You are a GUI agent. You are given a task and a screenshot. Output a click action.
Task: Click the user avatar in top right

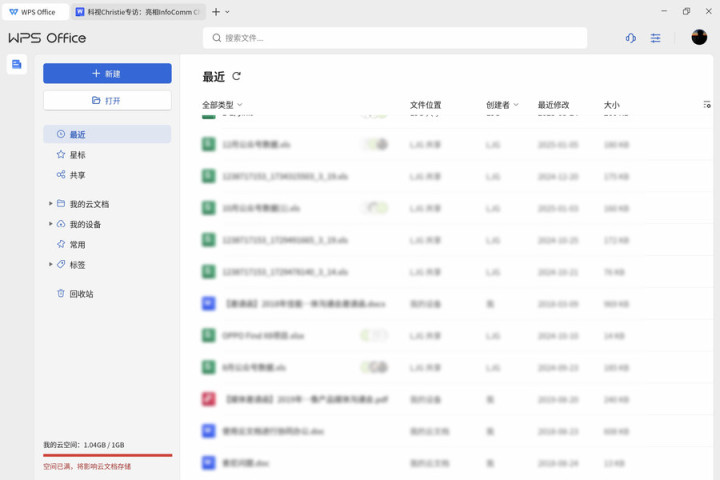click(x=699, y=37)
